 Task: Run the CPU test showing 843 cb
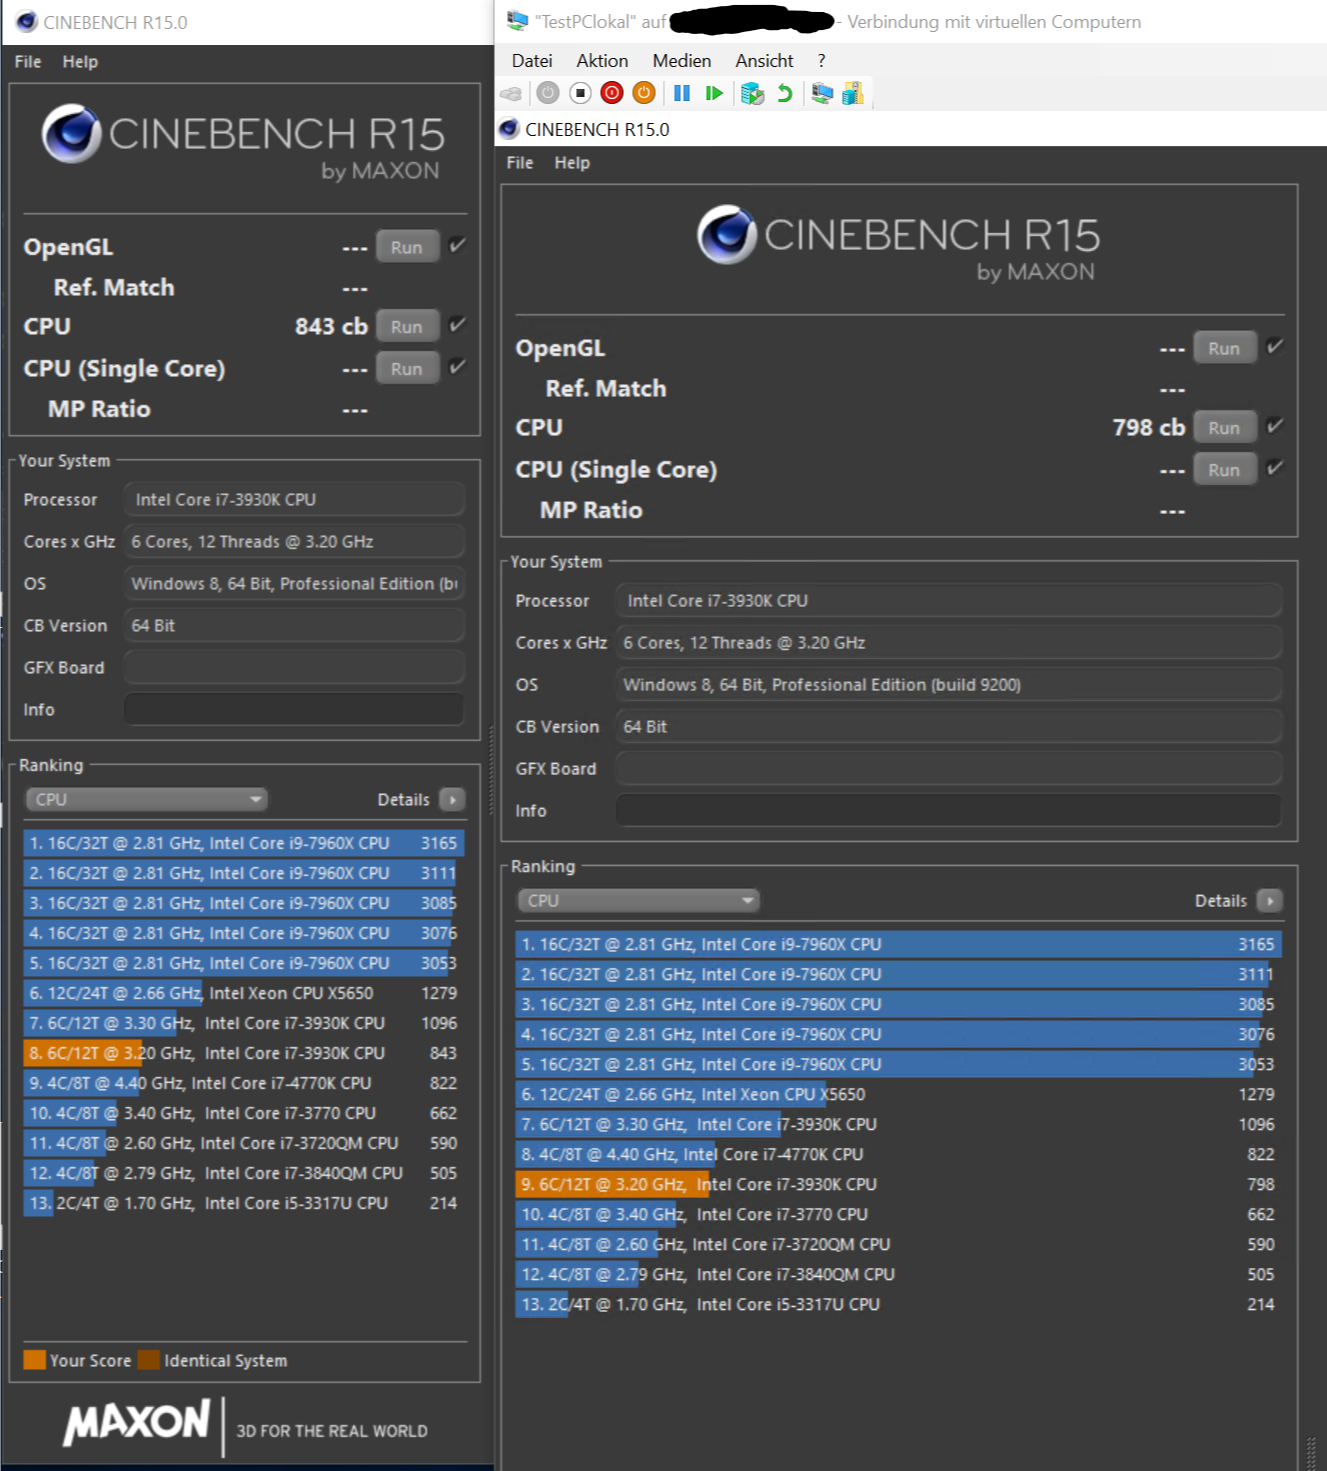point(407,326)
